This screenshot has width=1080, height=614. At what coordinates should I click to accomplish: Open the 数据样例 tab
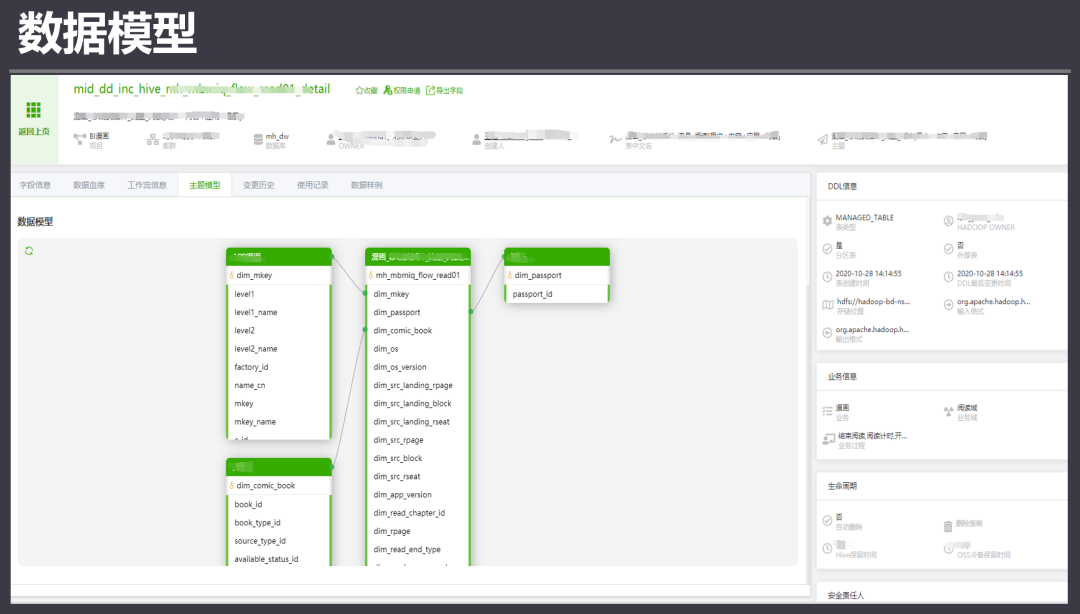366,185
